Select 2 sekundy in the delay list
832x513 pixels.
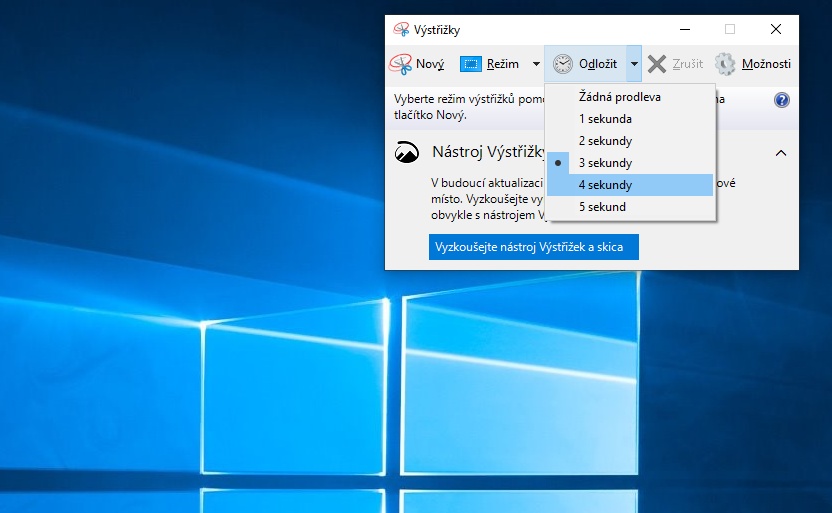[x=605, y=141]
